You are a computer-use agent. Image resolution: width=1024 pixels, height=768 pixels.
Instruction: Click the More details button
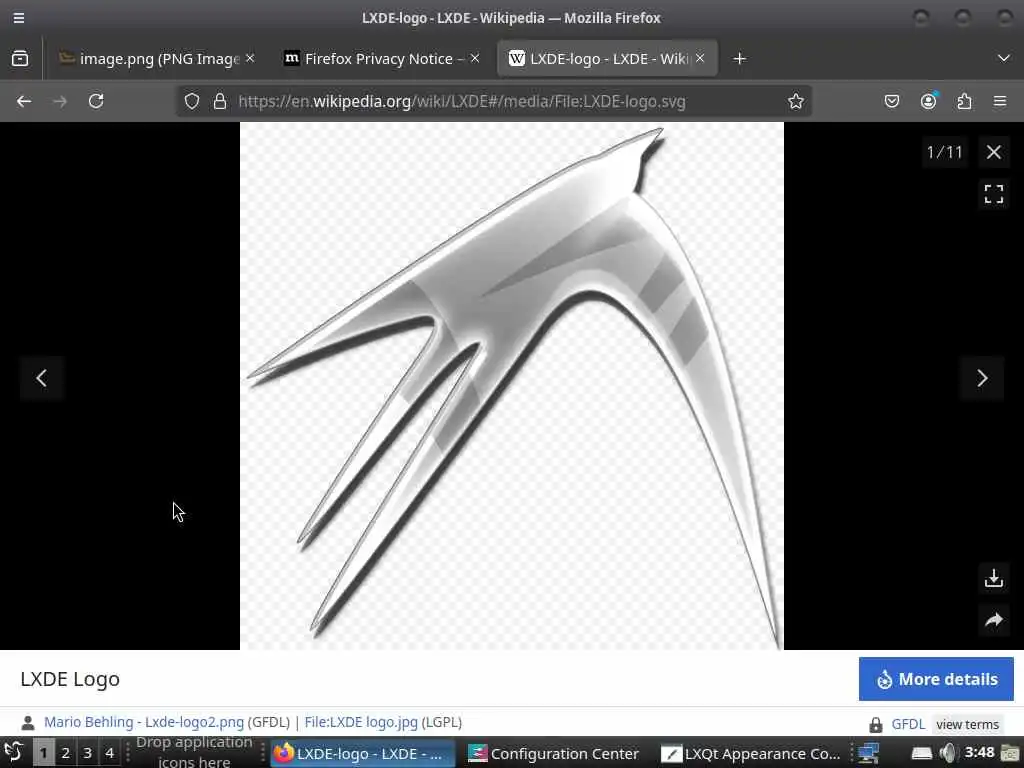click(936, 679)
